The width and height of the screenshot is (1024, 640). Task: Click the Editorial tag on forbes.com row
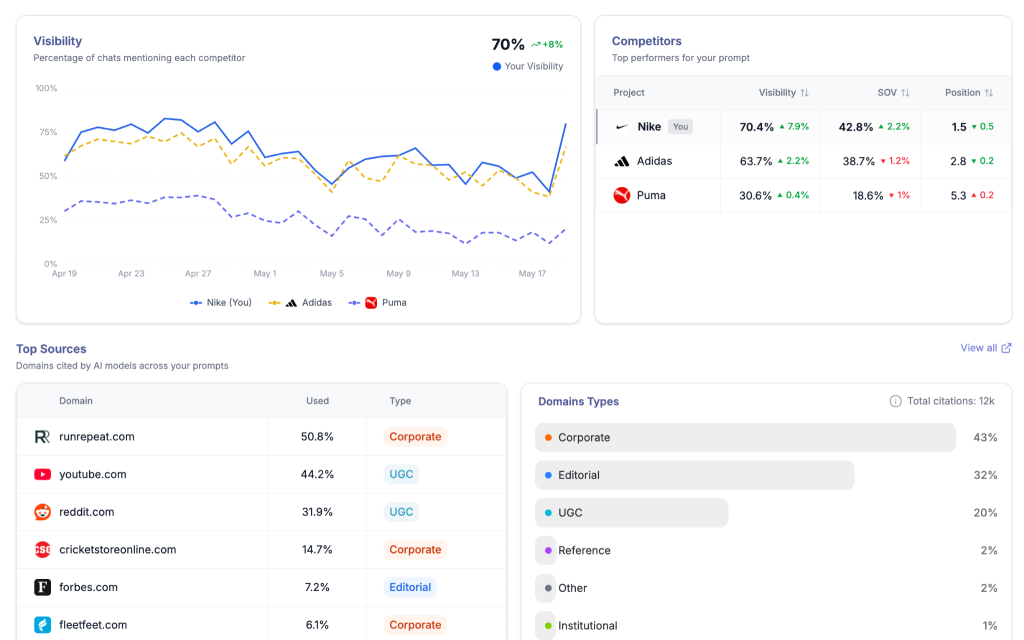tap(410, 587)
